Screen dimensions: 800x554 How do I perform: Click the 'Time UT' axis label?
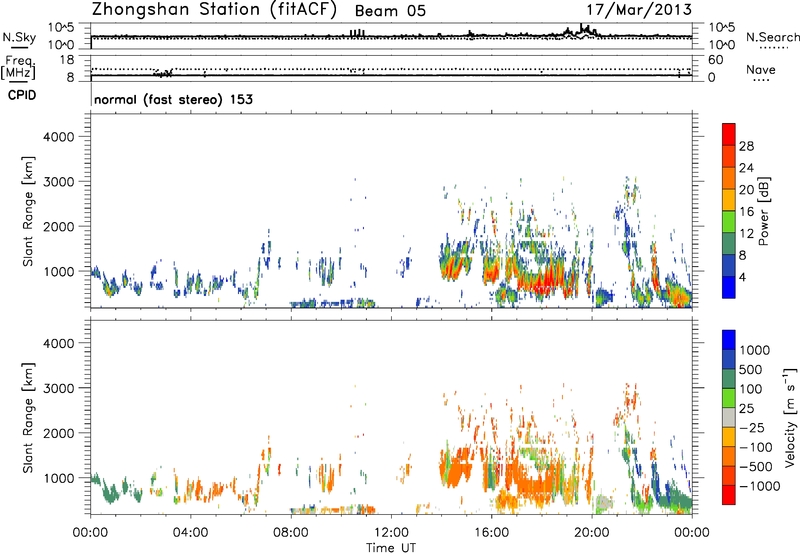pos(391,548)
